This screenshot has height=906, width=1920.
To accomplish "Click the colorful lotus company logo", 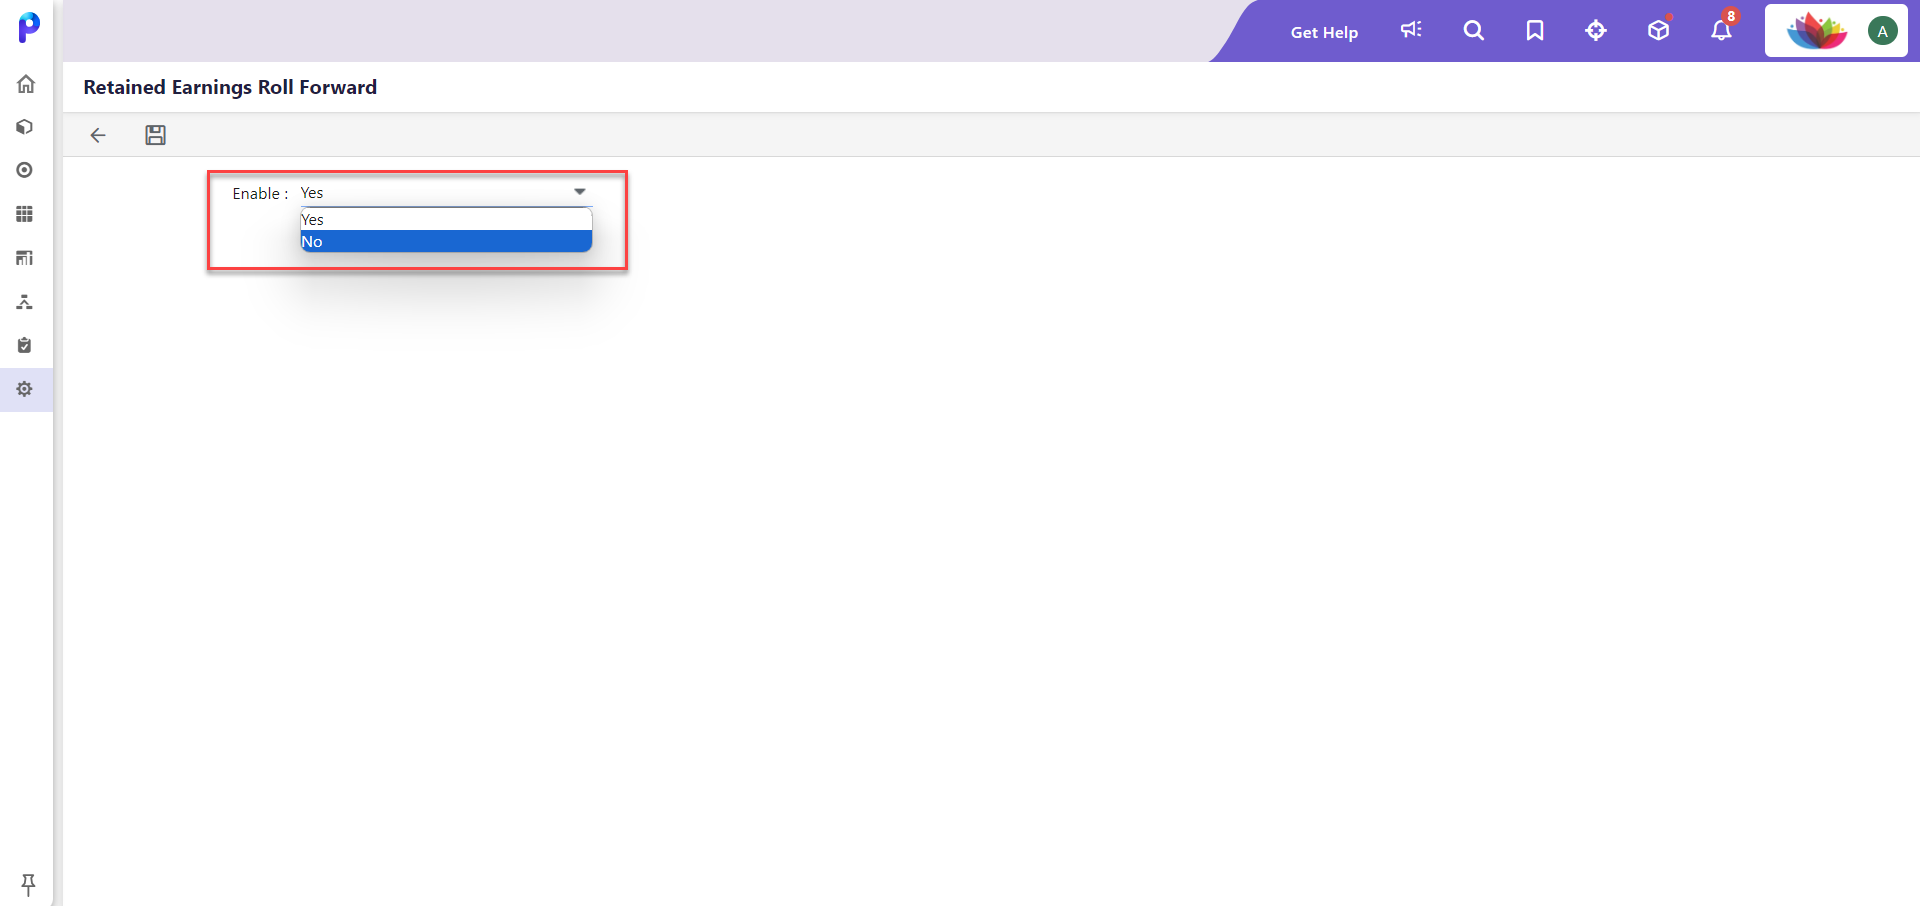I will pyautogui.click(x=1817, y=31).
